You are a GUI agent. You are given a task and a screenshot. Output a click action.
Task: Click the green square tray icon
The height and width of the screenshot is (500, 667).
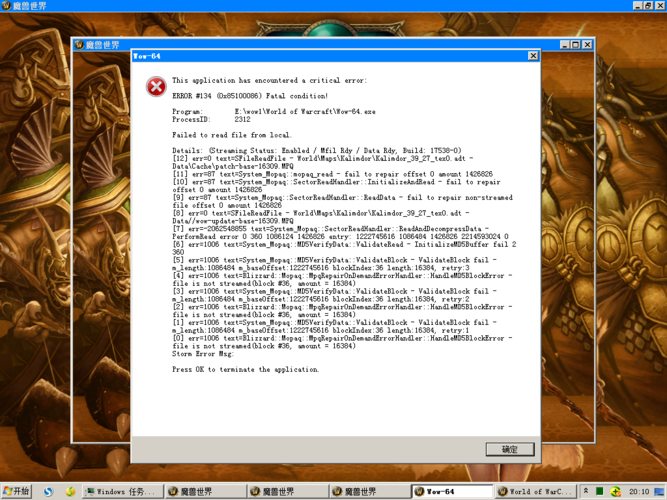[x=599, y=491]
